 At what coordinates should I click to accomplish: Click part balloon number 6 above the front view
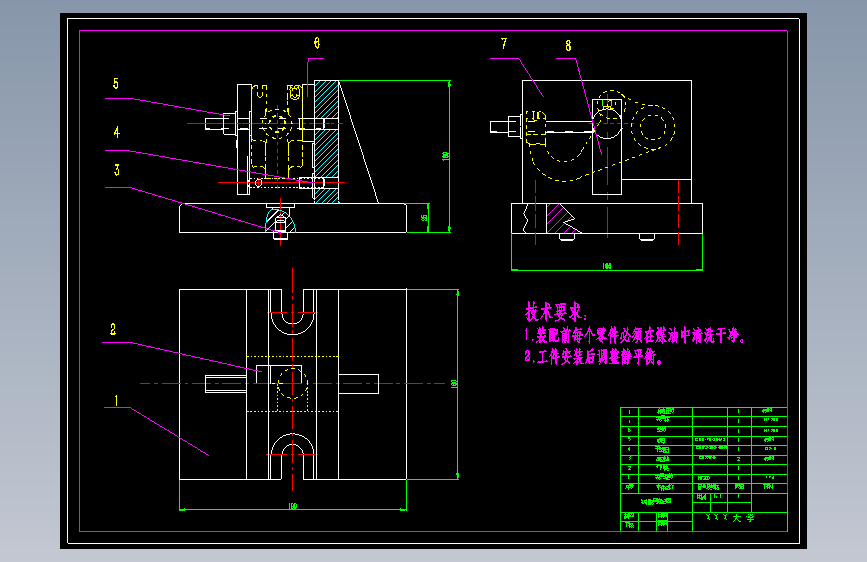(x=317, y=43)
